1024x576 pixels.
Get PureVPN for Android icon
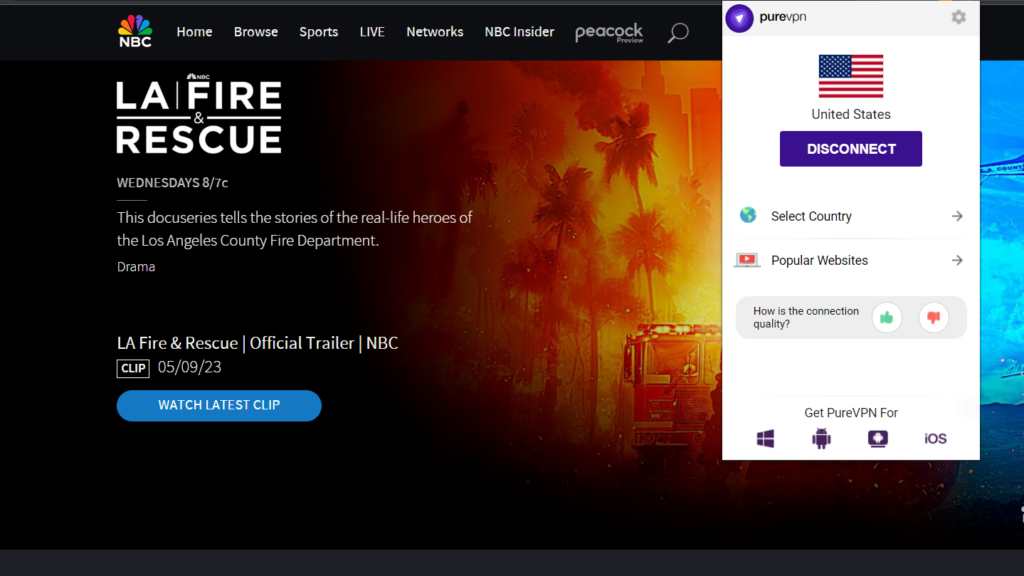point(821,439)
